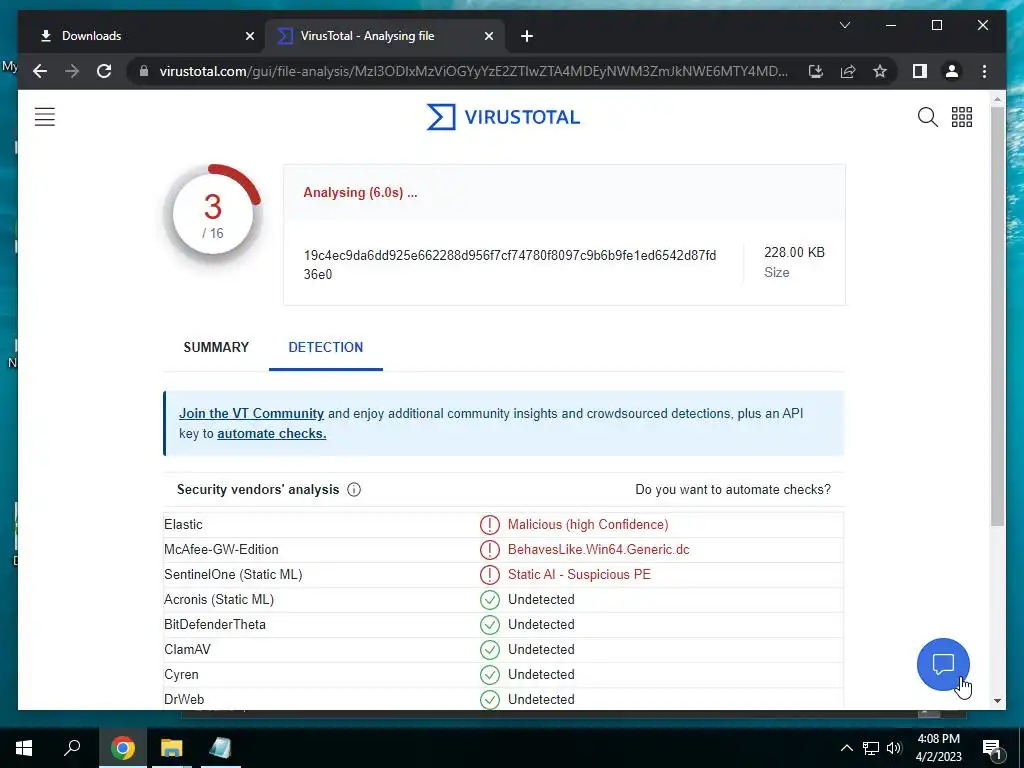Expand the tab search chevron
Image resolution: width=1024 pixels, height=768 pixels.
(844, 25)
